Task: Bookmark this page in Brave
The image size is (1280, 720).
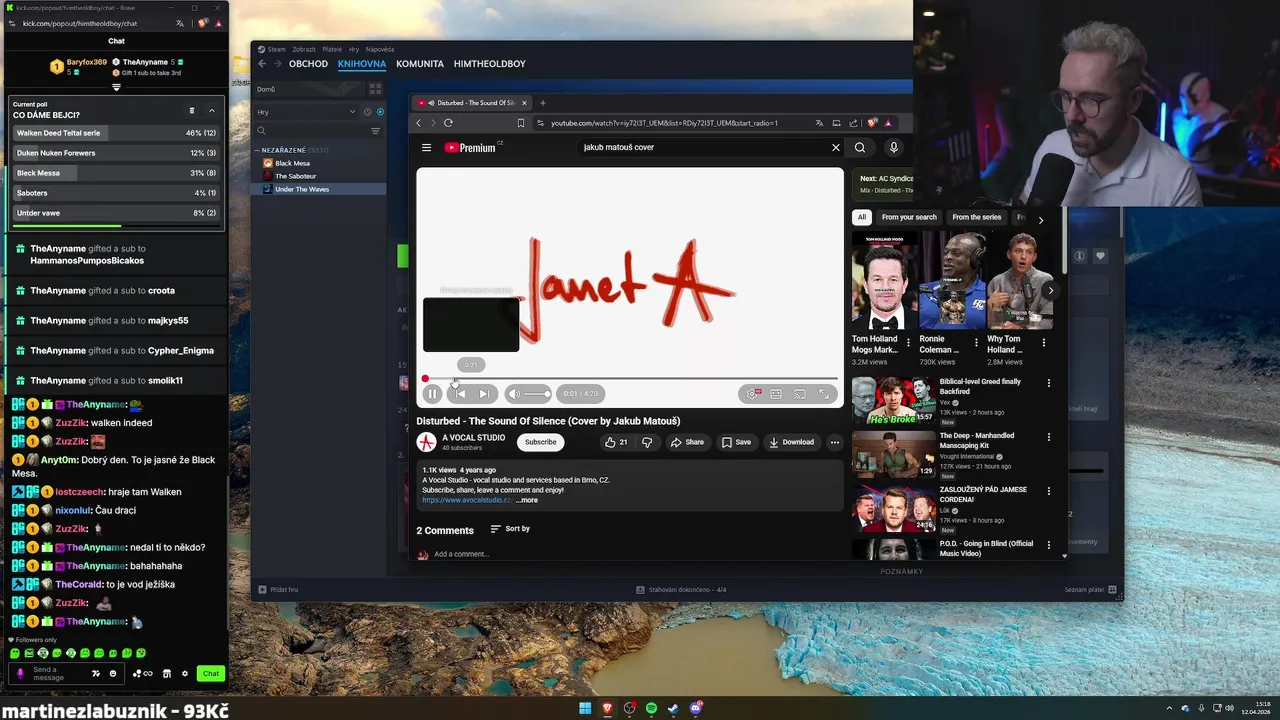Action: pyautogui.click(x=521, y=123)
